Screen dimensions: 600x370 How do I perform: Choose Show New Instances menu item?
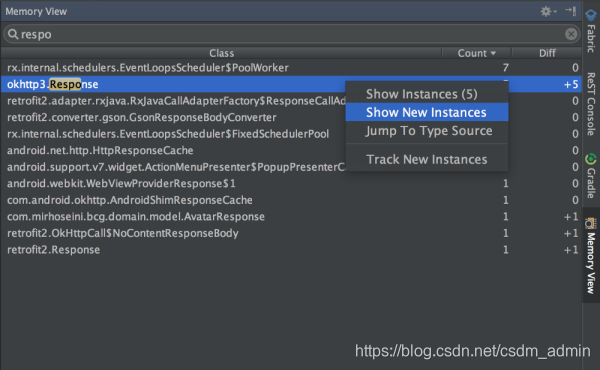point(427,112)
